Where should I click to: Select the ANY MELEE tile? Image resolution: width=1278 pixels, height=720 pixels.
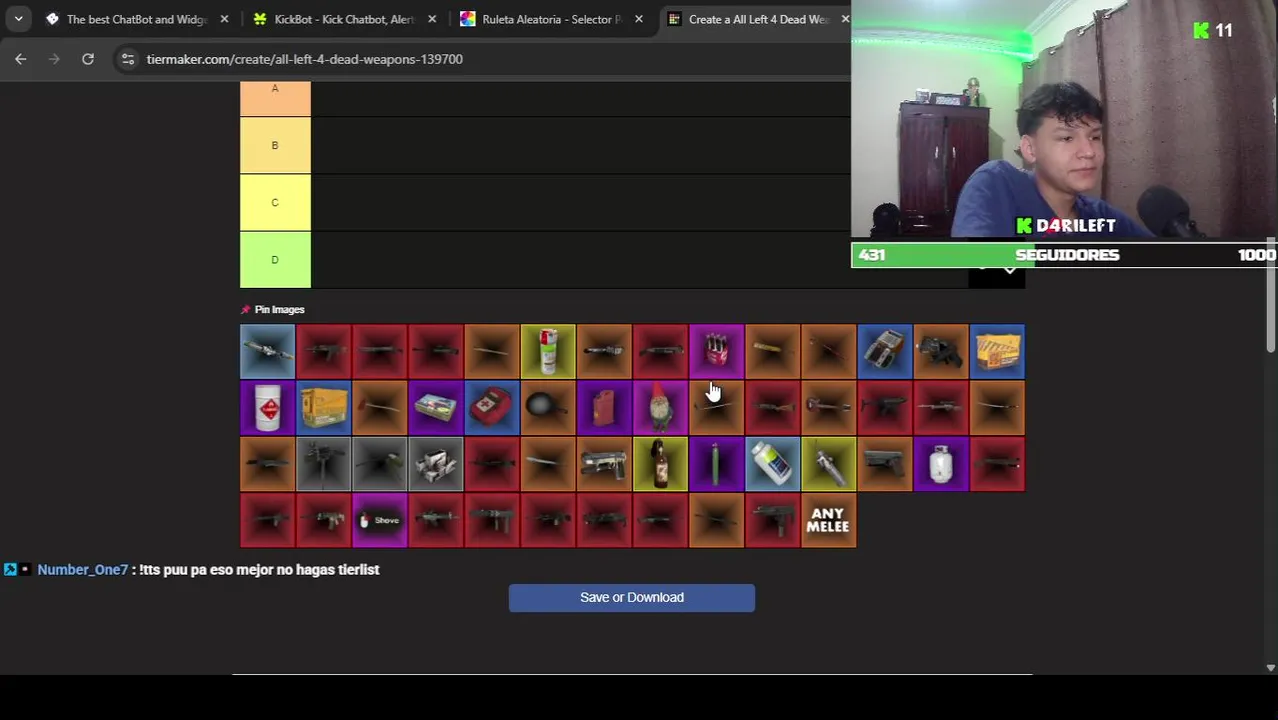coord(828,520)
